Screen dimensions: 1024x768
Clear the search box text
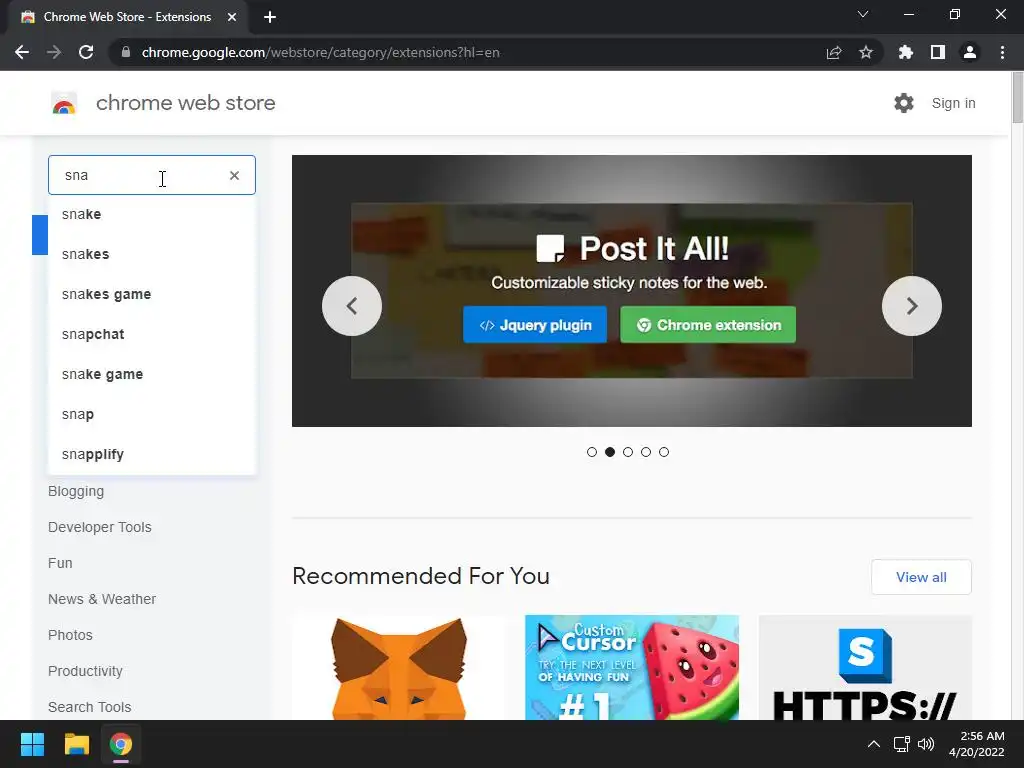(x=234, y=175)
